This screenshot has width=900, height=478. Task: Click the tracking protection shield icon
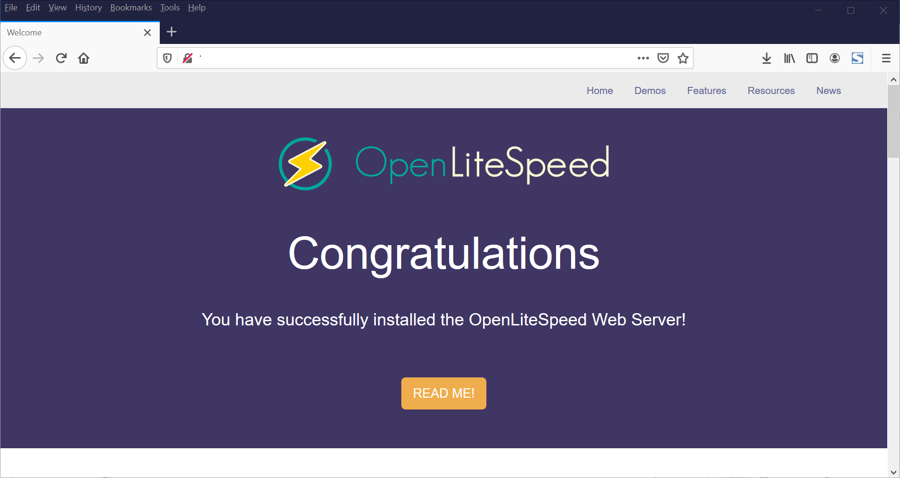tap(167, 58)
